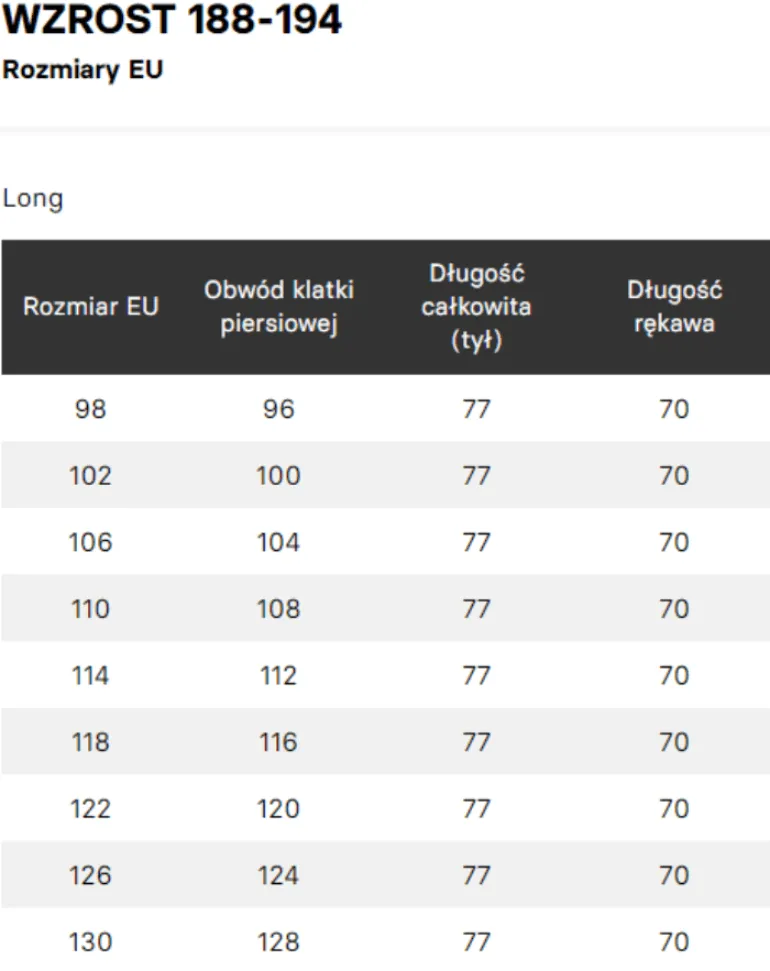Image resolution: width=770 pixels, height=971 pixels.
Task: Click the Długość rękawa column header
Action: pyautogui.click(x=674, y=307)
